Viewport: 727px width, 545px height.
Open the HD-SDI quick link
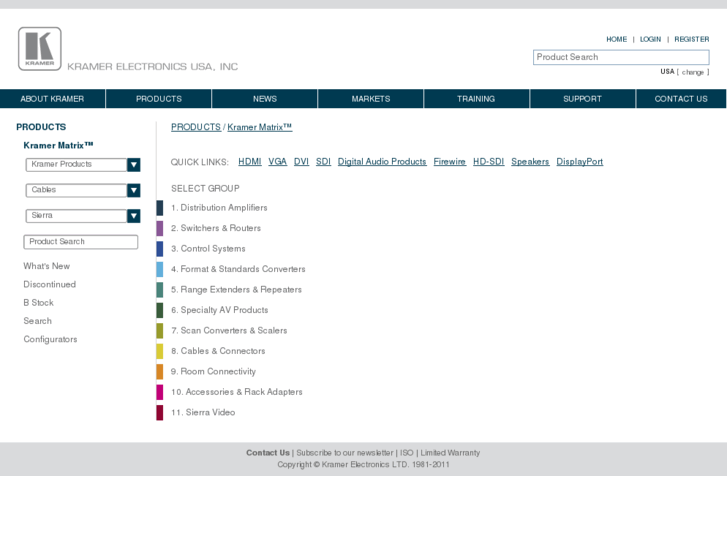tap(488, 161)
